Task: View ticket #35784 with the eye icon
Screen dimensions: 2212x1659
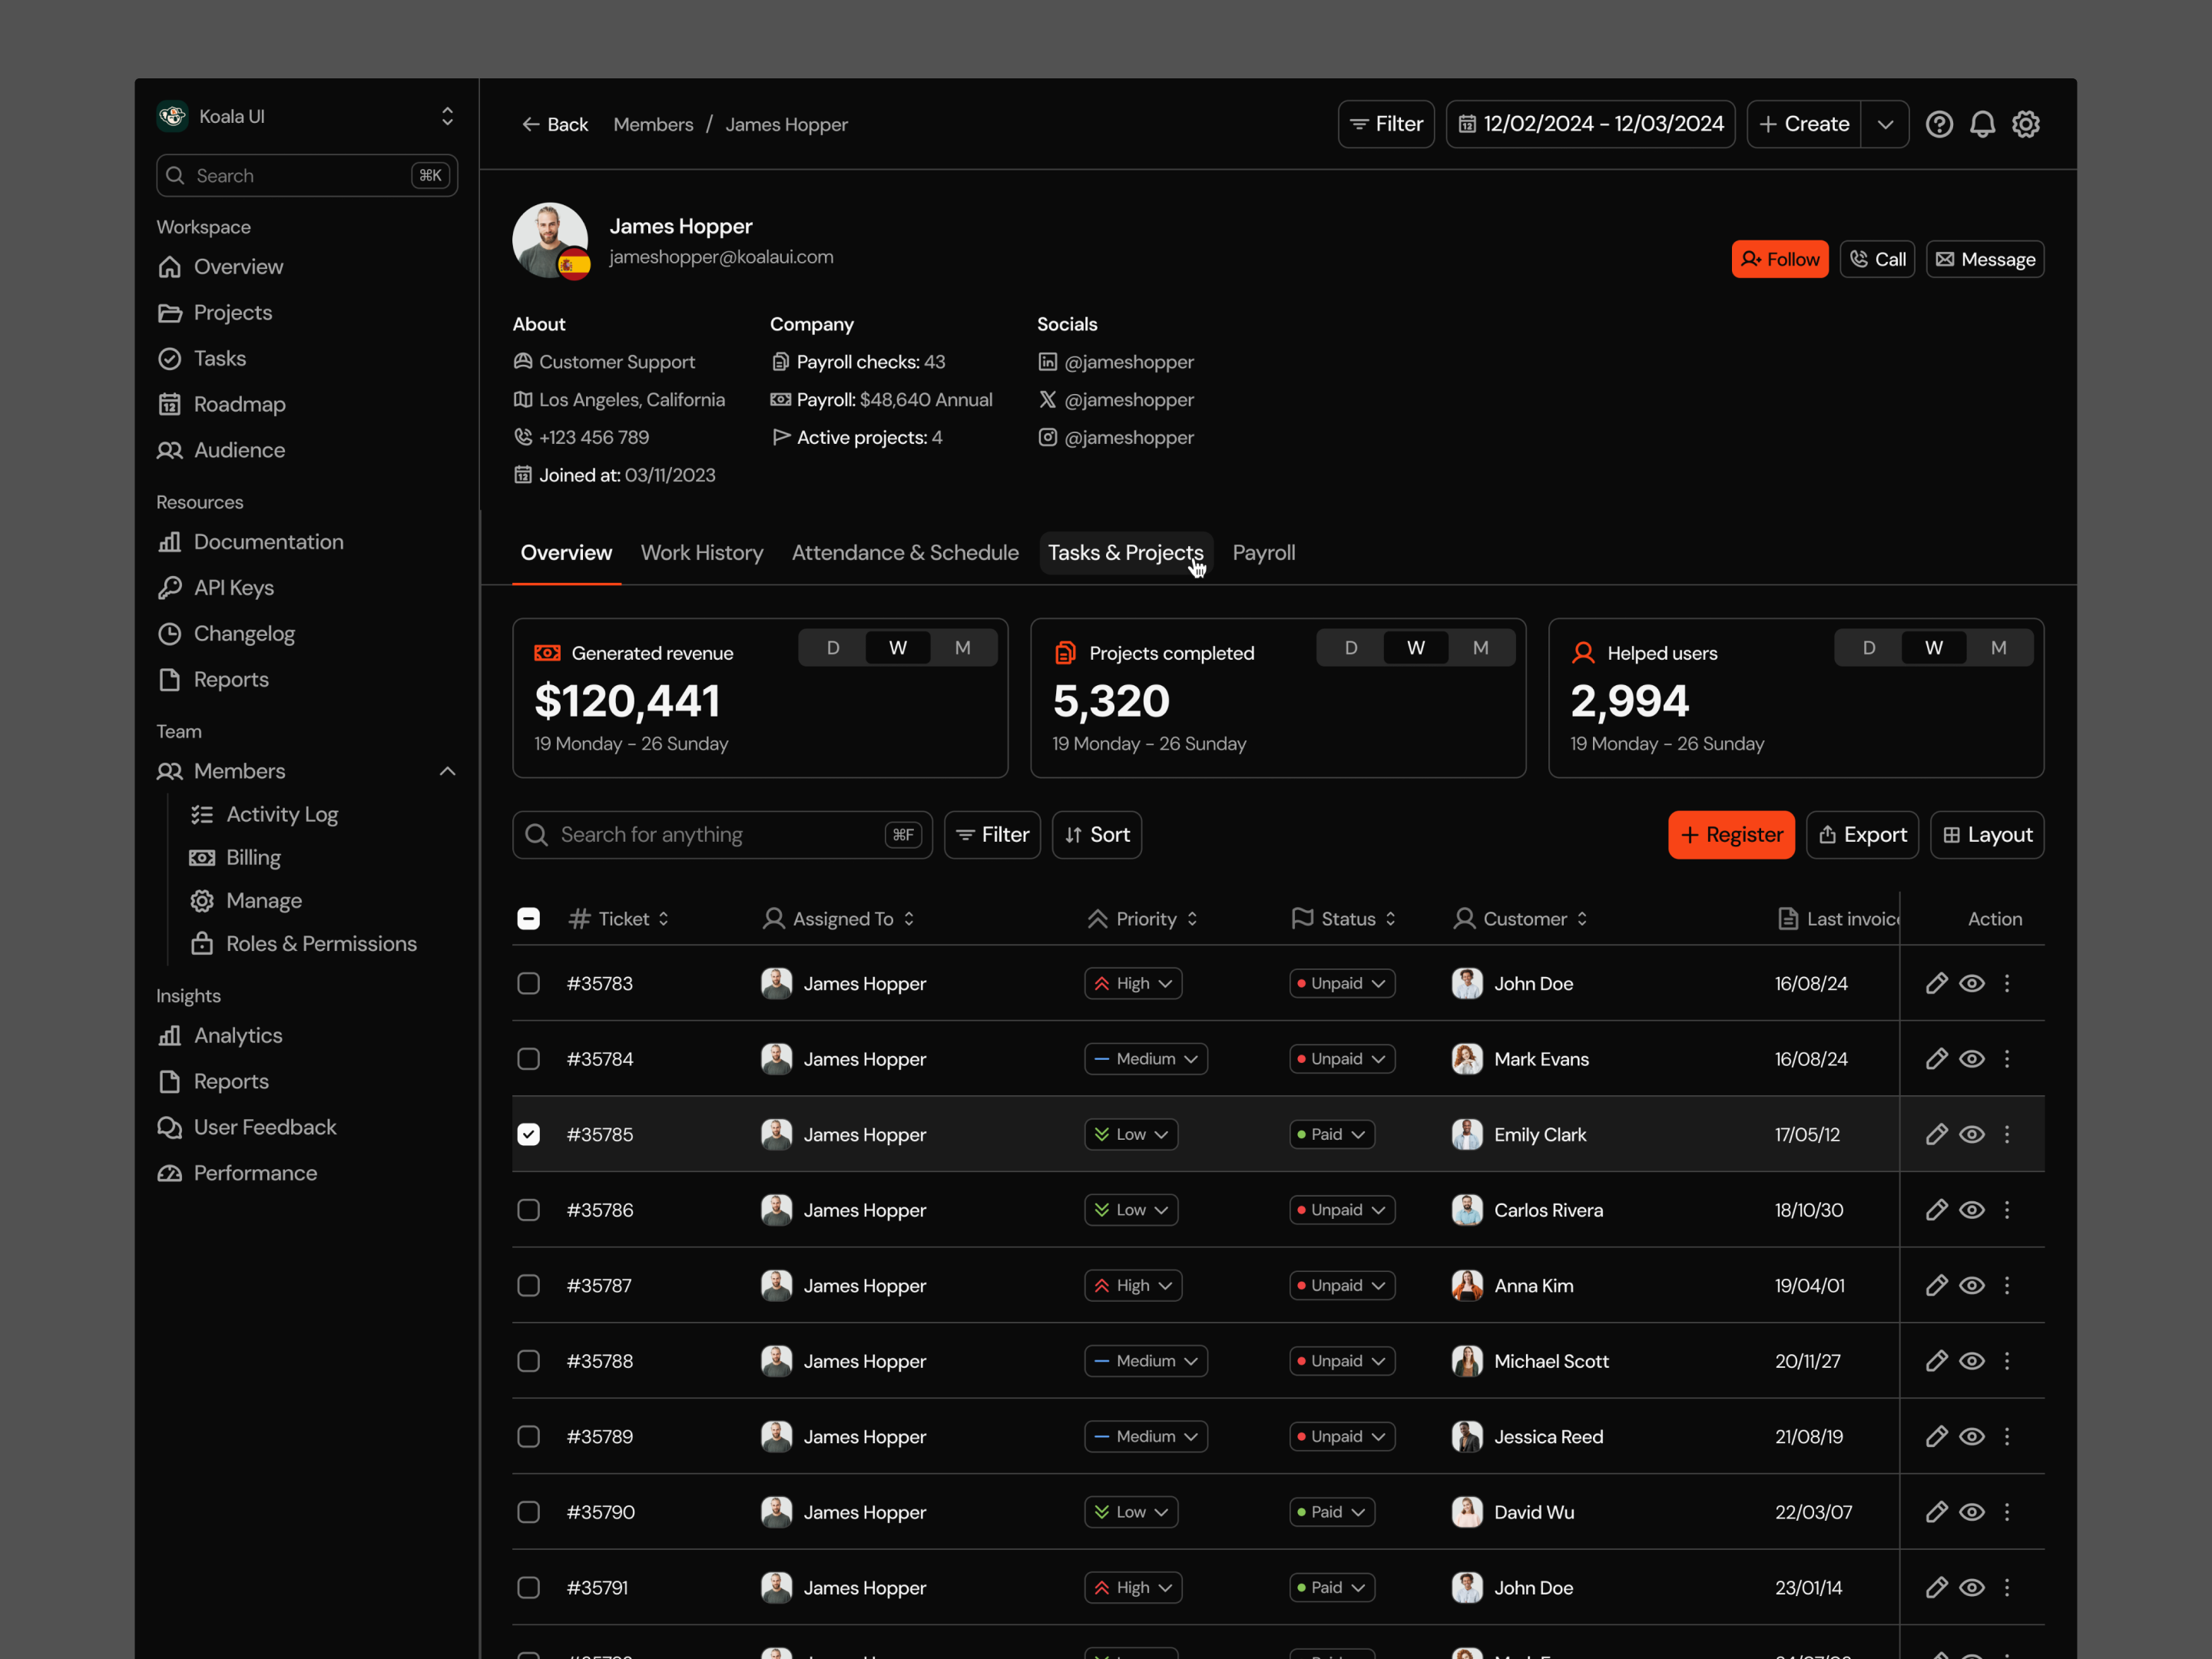Action: (x=1972, y=1058)
